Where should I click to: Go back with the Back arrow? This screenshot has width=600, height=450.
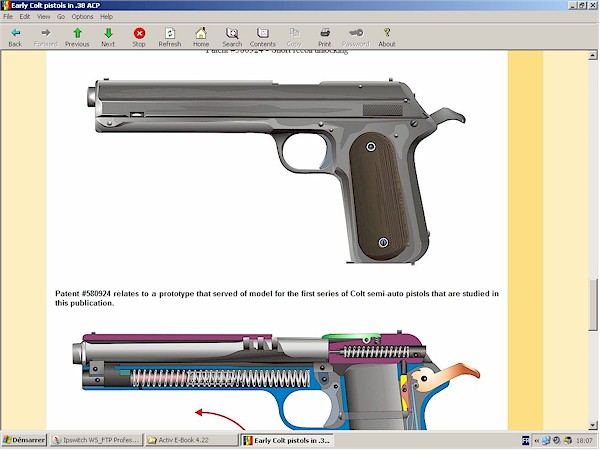(15, 37)
